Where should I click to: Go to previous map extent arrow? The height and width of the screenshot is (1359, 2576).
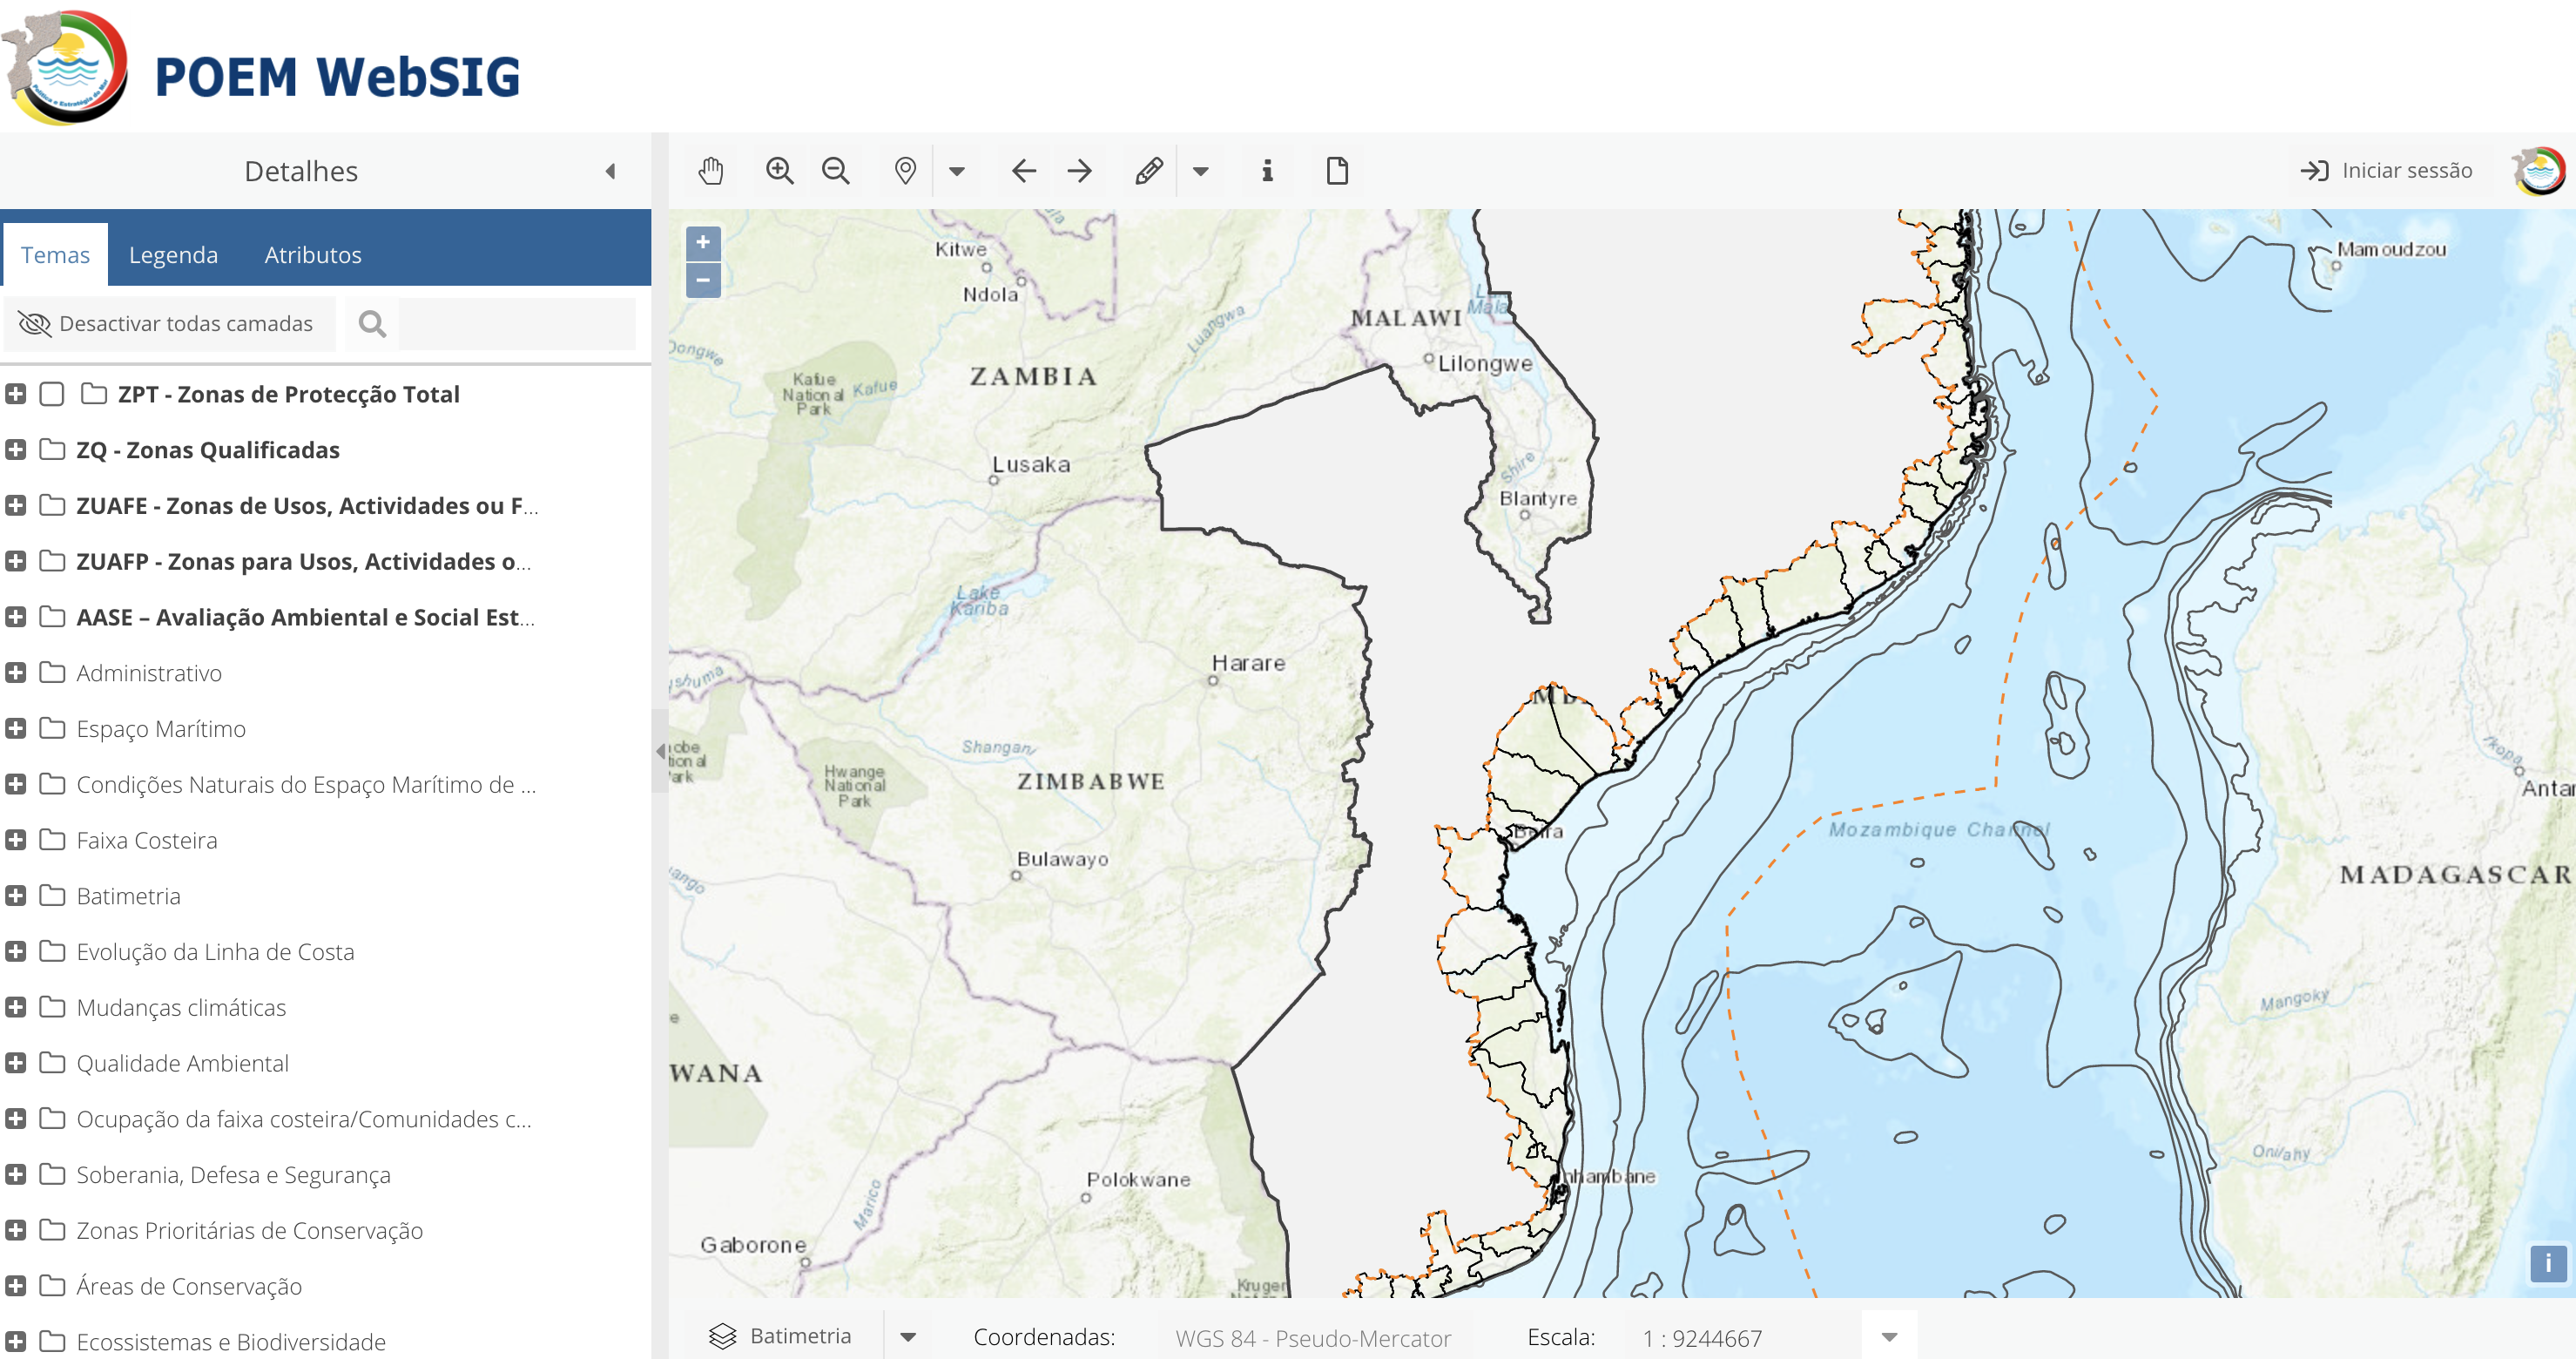click(1023, 171)
